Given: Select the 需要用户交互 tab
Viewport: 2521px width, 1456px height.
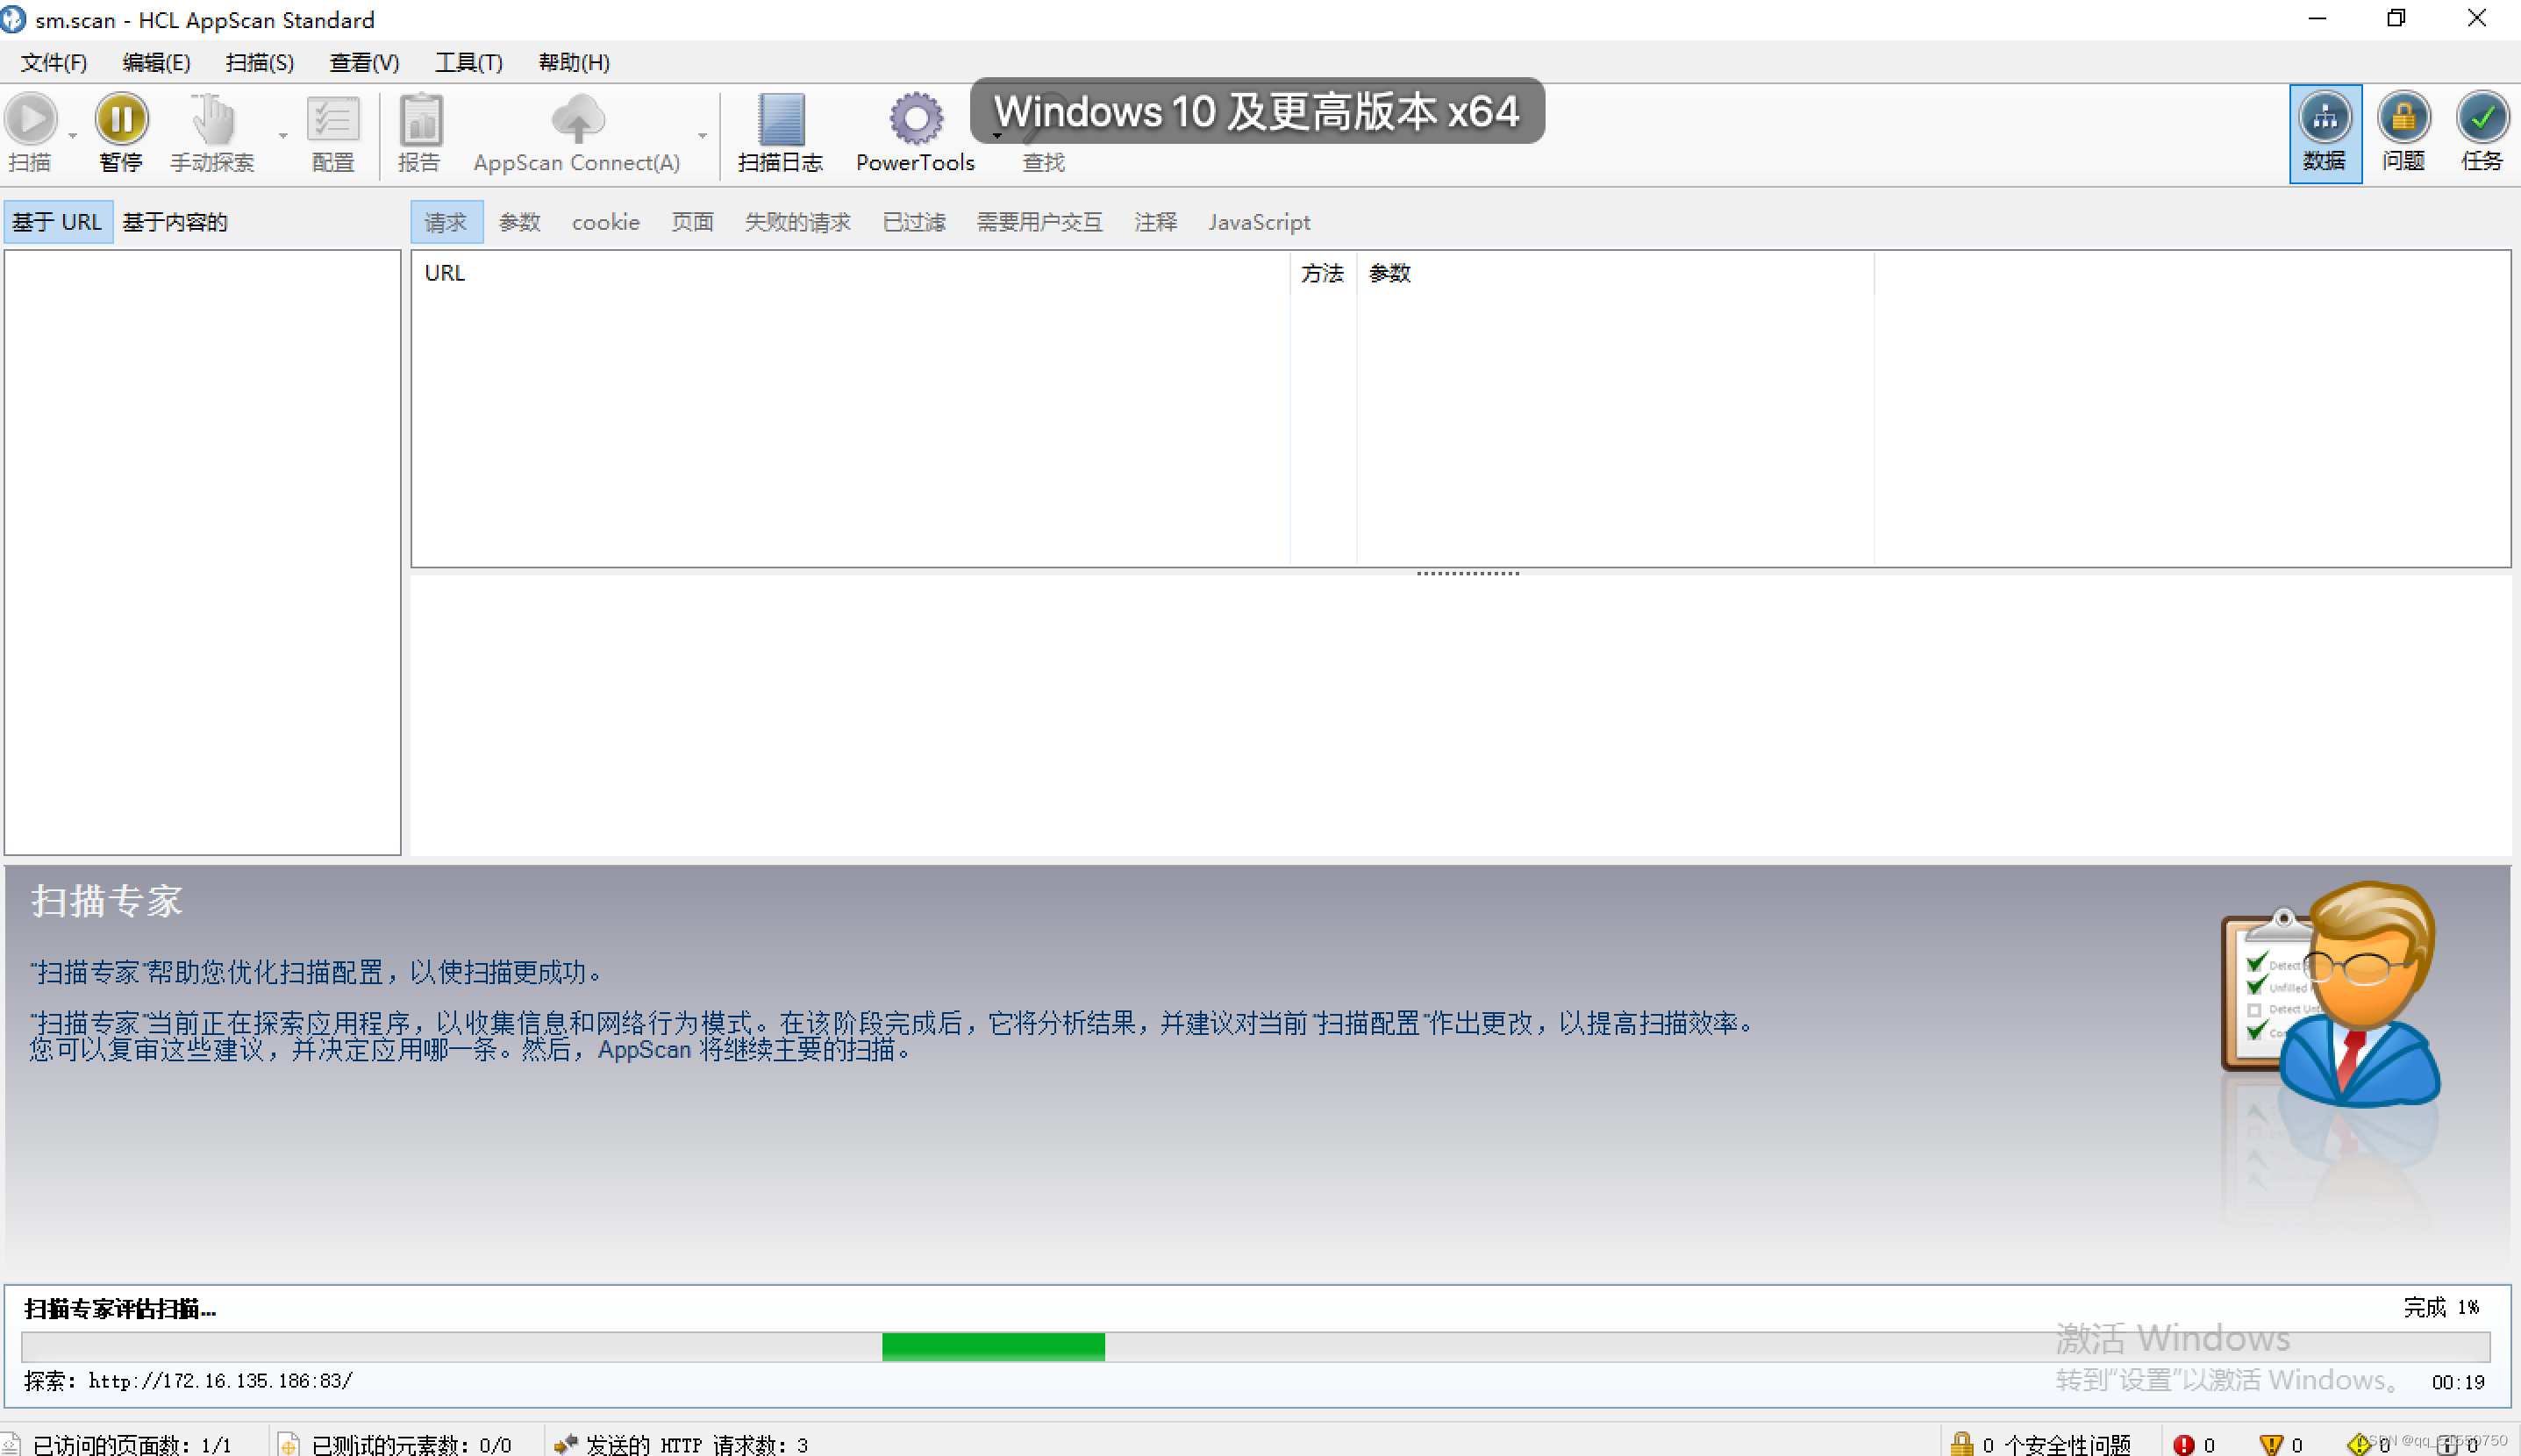Looking at the screenshot, I should (1039, 221).
